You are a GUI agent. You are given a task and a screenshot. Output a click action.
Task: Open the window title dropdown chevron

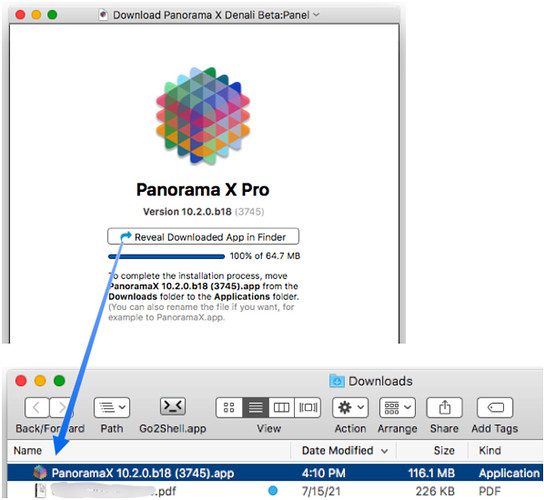[316, 15]
